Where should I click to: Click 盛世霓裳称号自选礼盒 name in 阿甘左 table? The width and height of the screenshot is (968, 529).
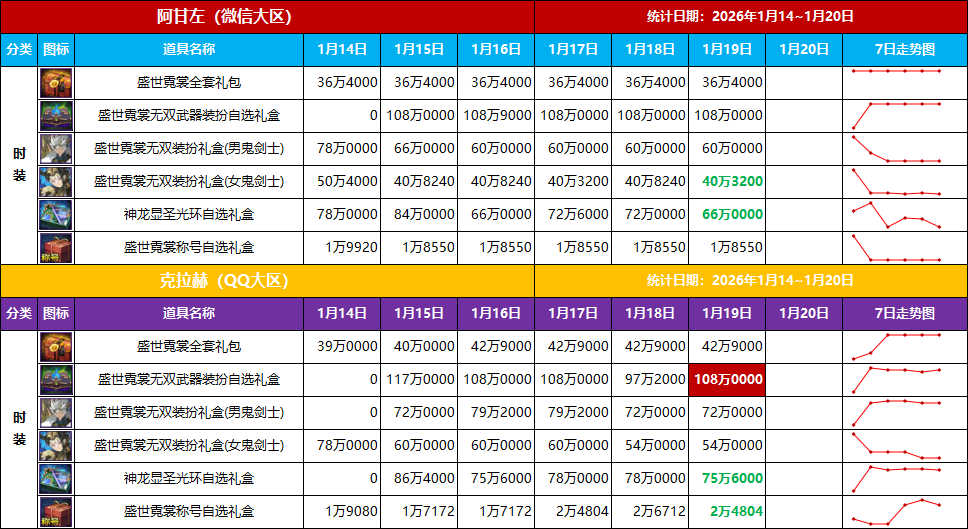coord(189,248)
